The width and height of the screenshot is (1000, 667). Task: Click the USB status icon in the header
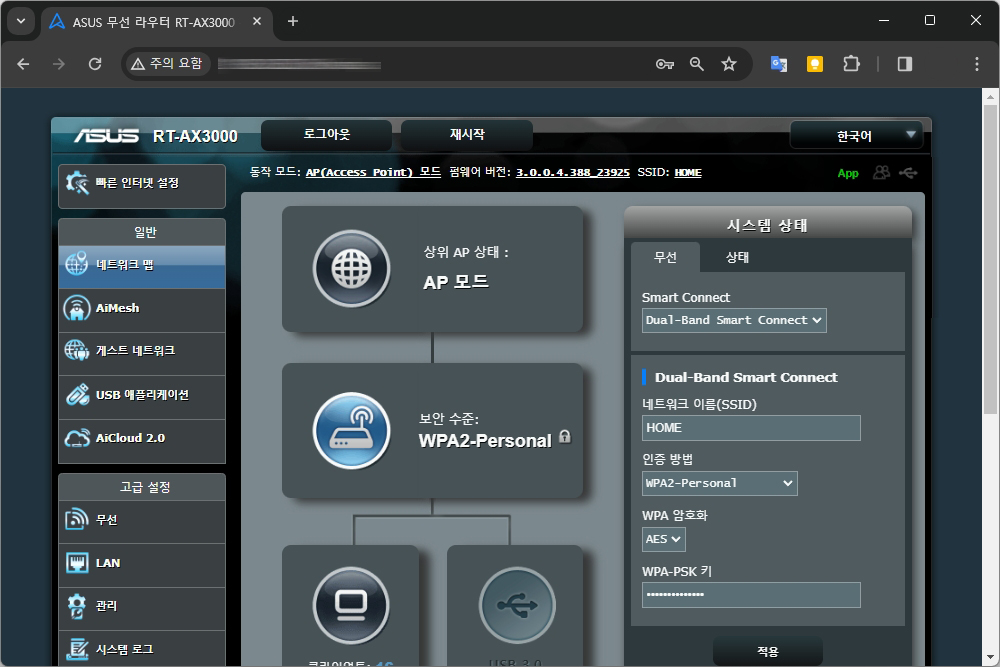[908, 173]
